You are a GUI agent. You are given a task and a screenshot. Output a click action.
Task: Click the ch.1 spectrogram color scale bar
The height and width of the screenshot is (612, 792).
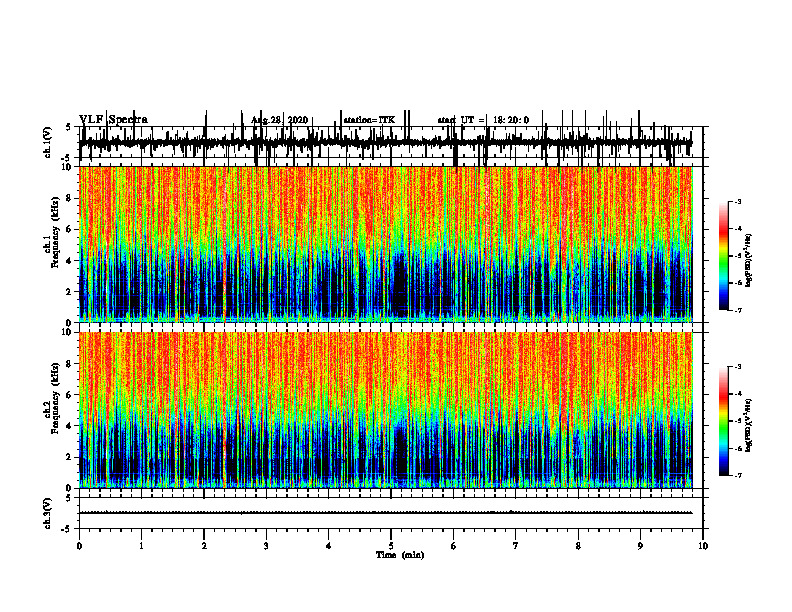723,256
